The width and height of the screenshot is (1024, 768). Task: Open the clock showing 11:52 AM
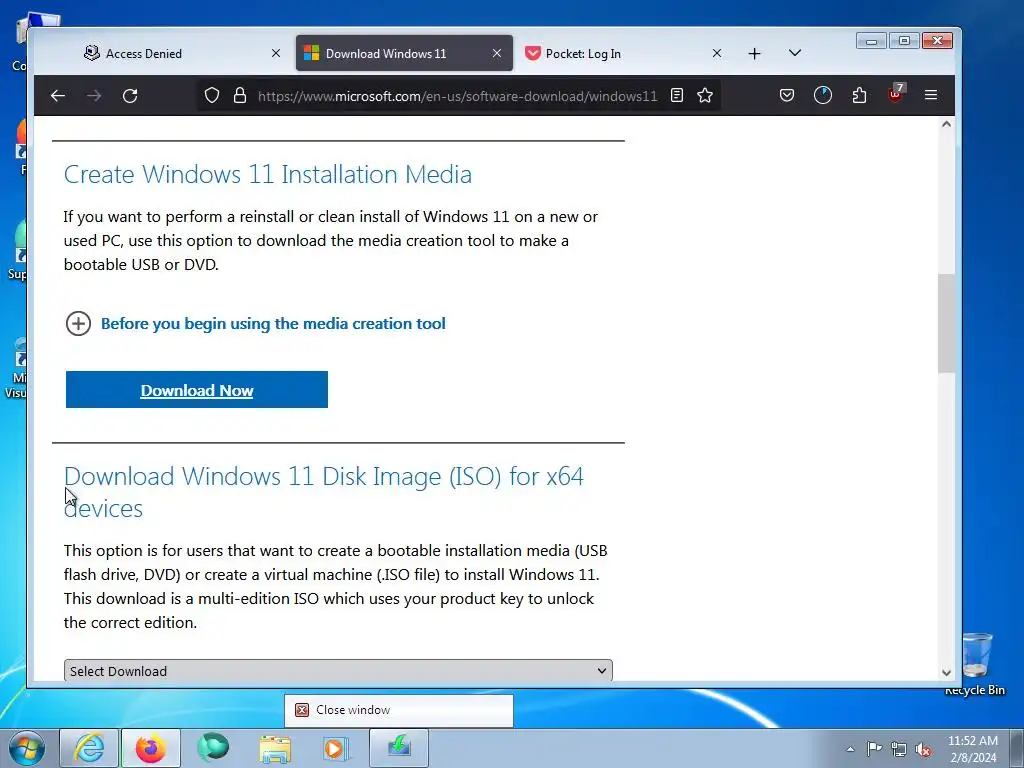[x=972, y=749]
